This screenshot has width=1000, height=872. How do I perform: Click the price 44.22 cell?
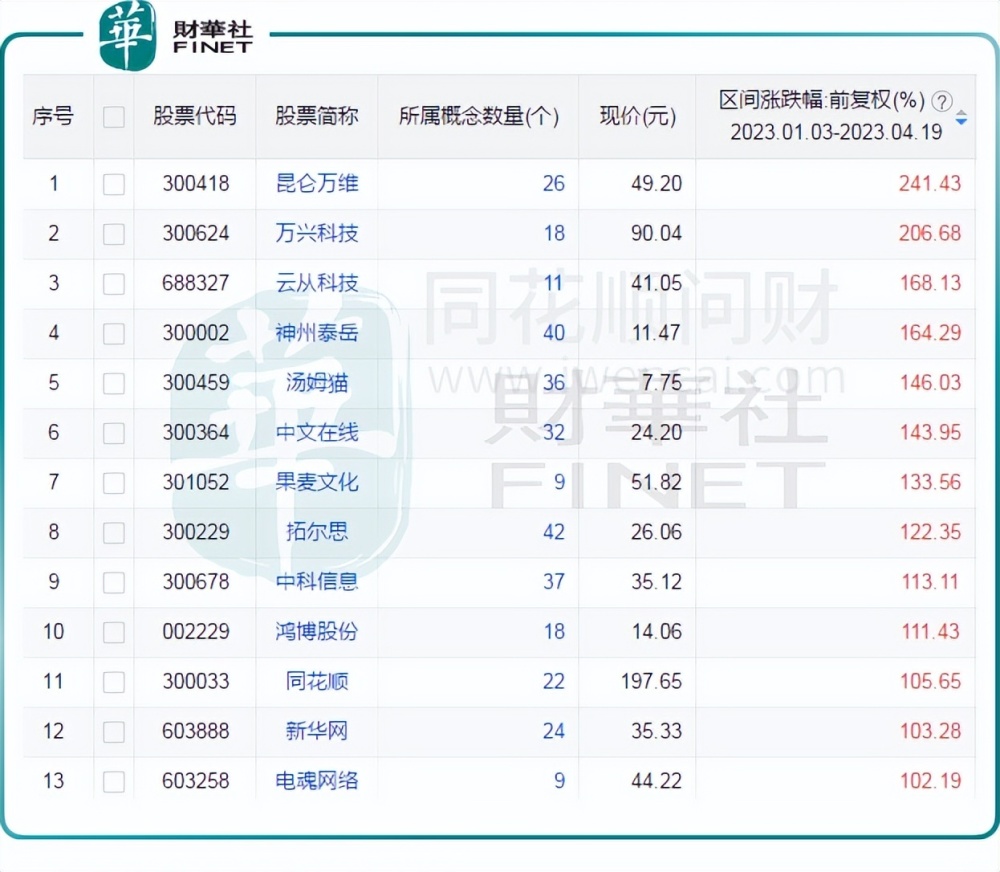(x=656, y=781)
